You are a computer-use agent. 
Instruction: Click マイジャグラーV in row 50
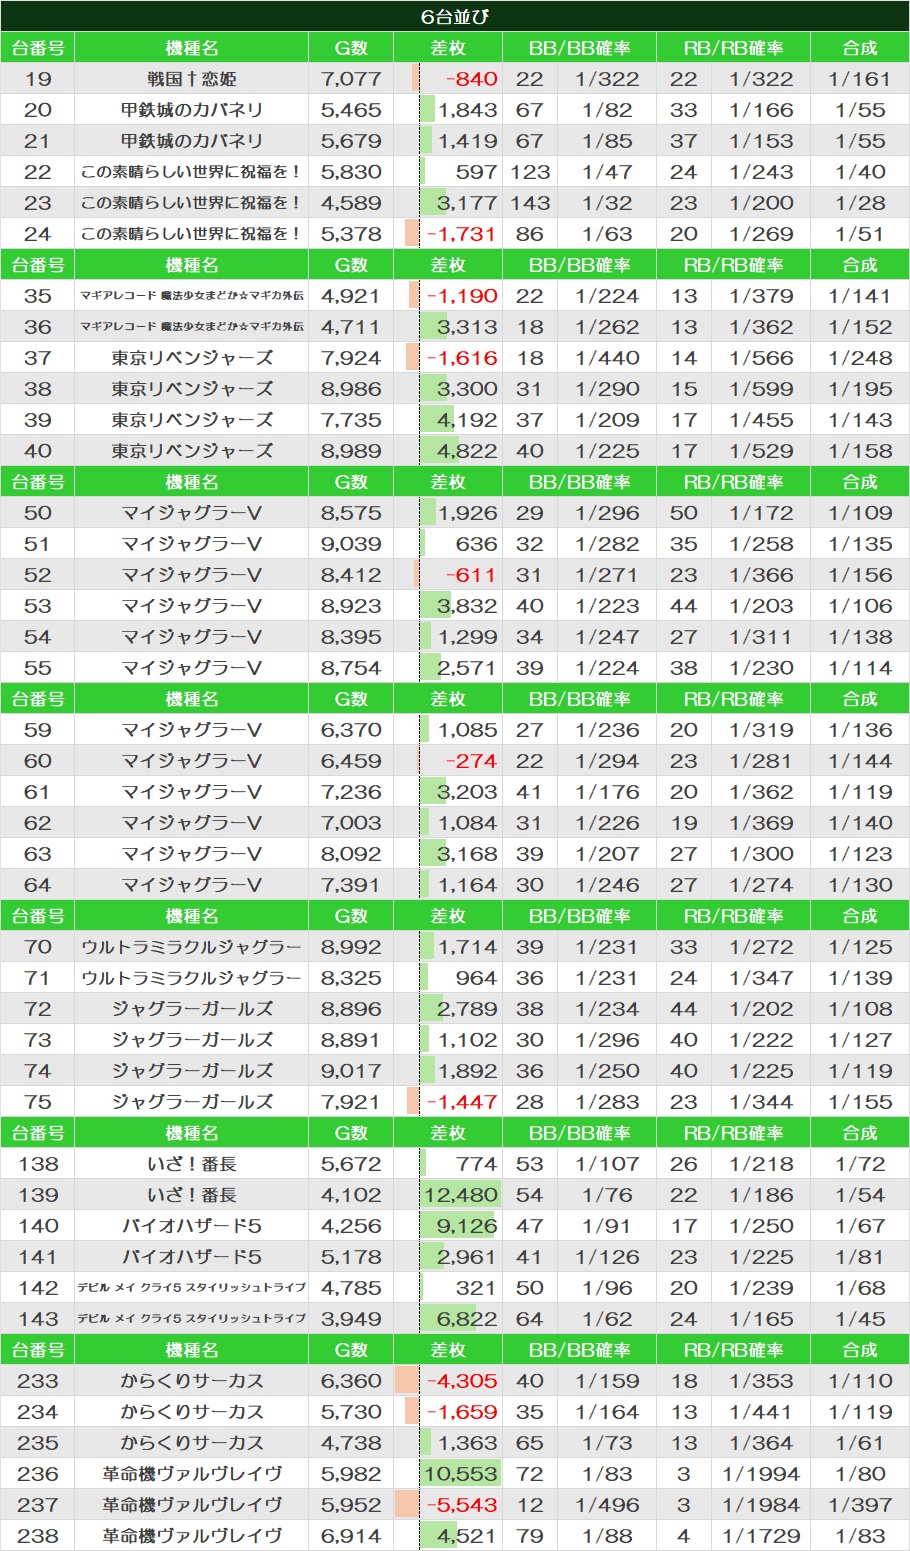[191, 513]
